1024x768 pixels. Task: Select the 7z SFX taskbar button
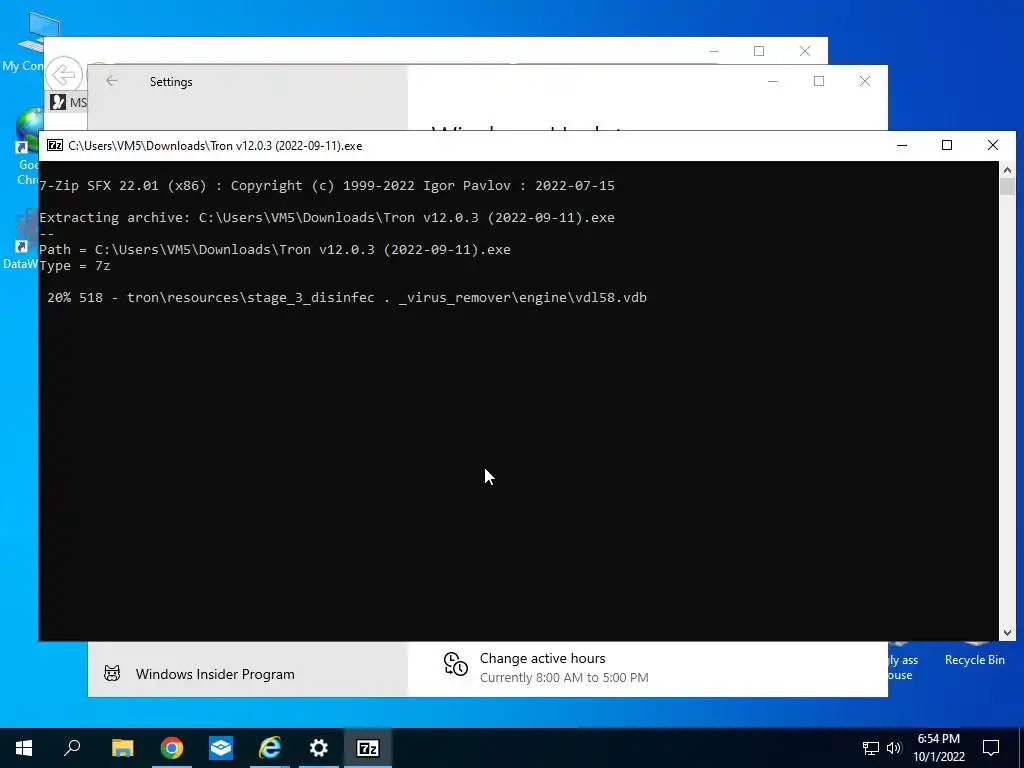(368, 748)
